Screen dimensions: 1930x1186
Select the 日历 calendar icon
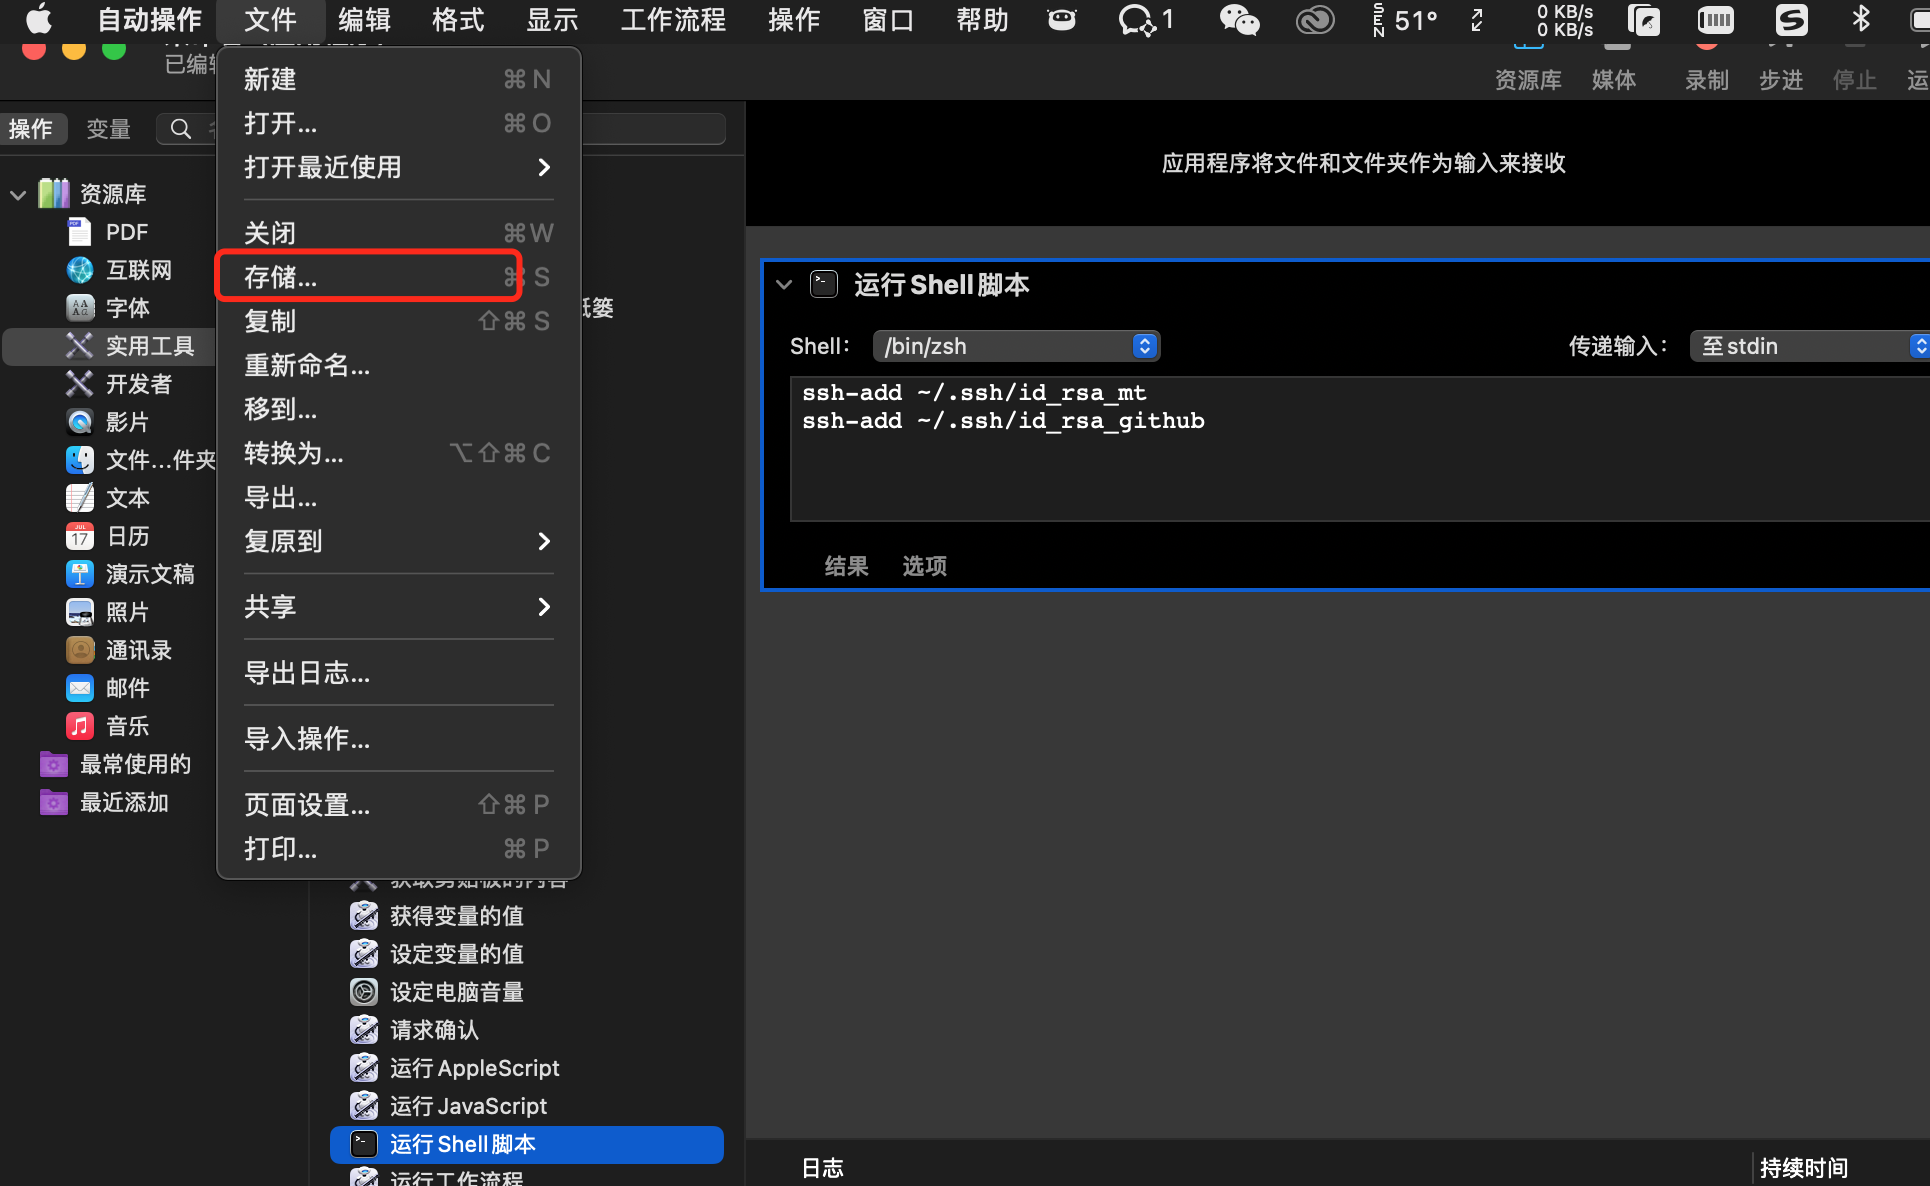coord(79,536)
